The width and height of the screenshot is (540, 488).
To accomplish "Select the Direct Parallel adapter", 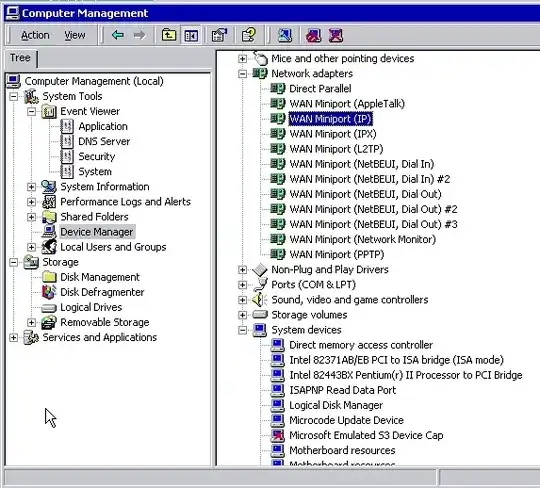I will point(320,89).
